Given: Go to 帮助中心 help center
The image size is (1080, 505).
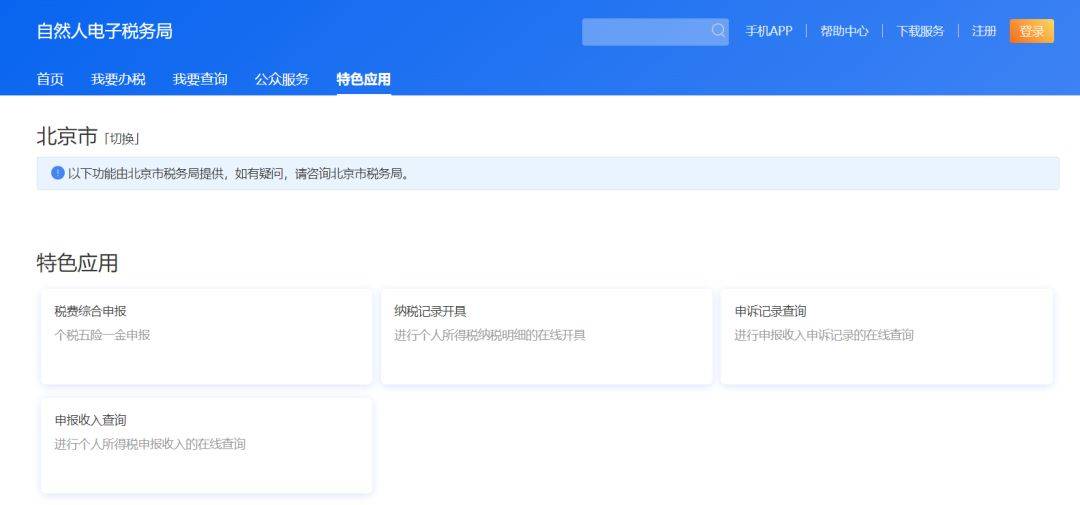Looking at the screenshot, I should 844,31.
